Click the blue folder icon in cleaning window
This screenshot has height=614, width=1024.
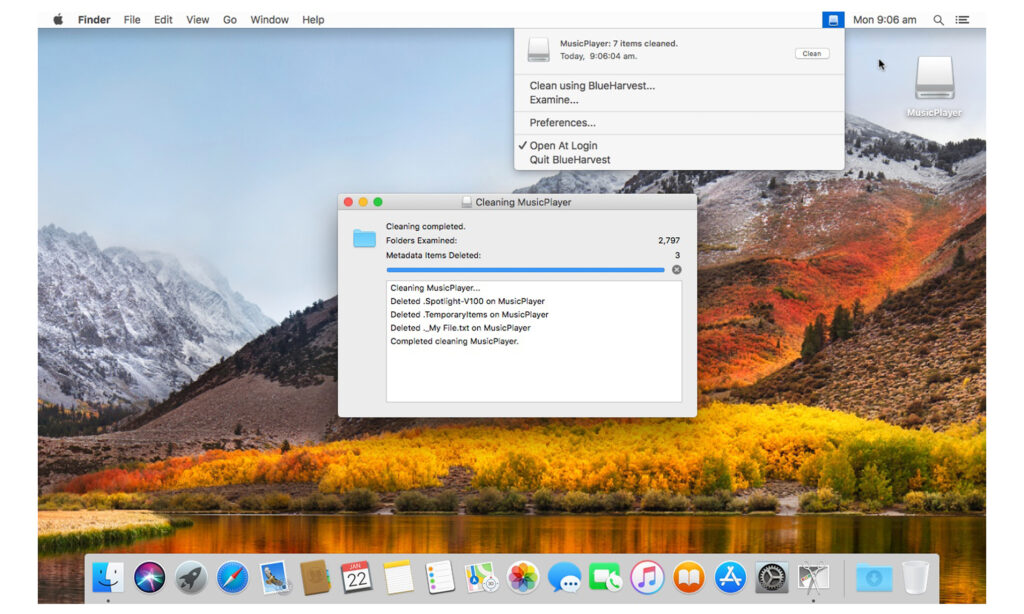pos(364,238)
